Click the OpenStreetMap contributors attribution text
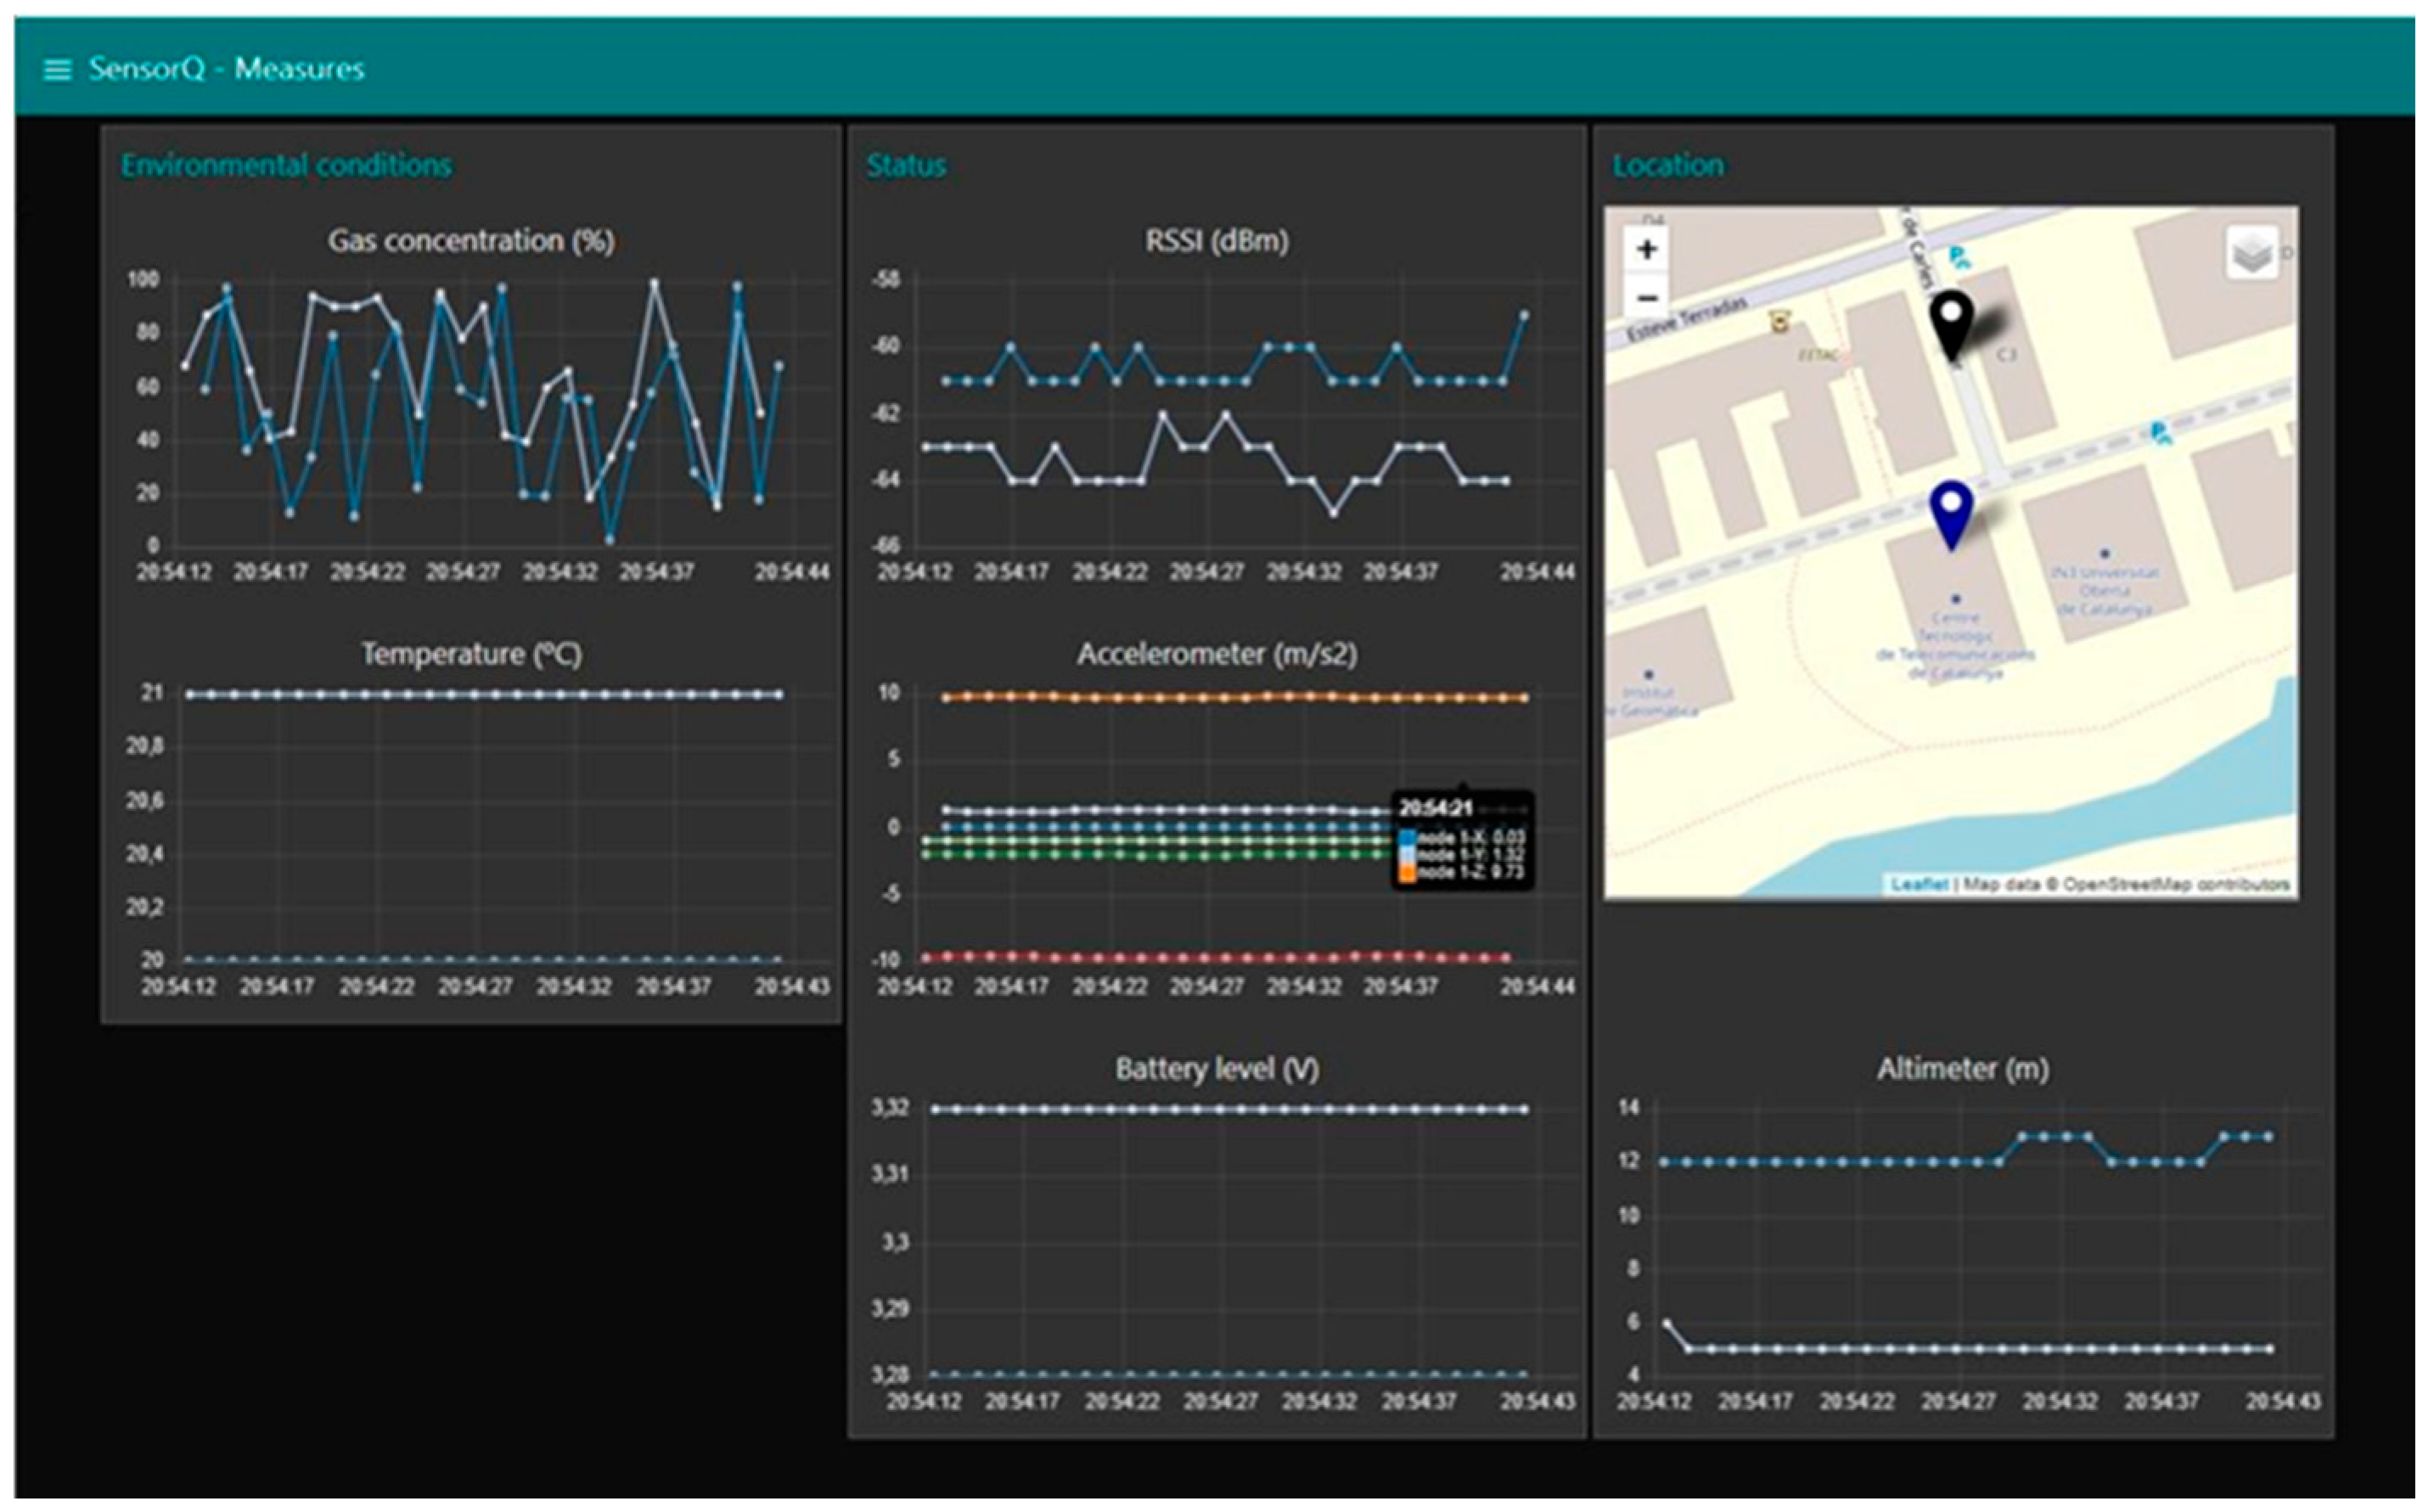 pos(2176,884)
